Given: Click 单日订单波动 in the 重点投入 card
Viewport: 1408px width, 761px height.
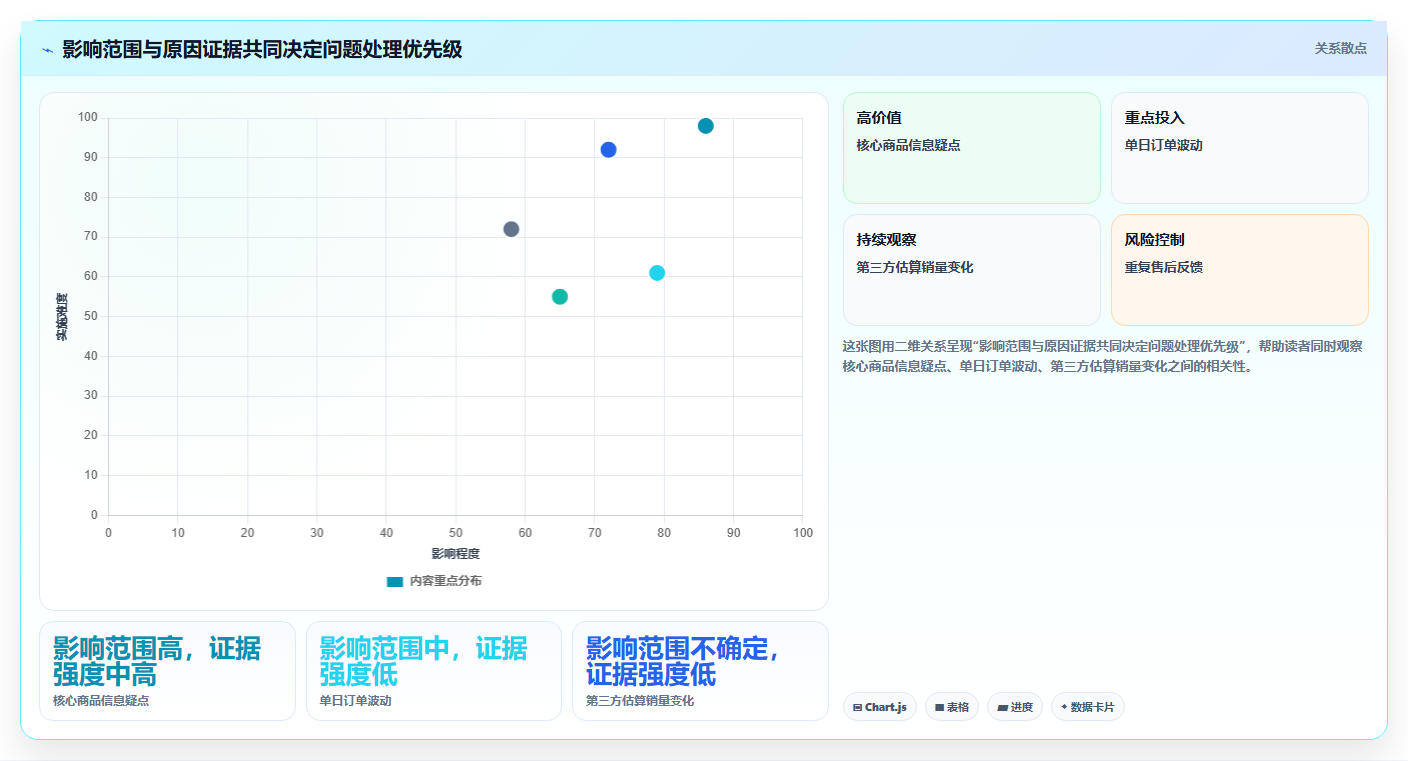Looking at the screenshot, I should click(1163, 146).
